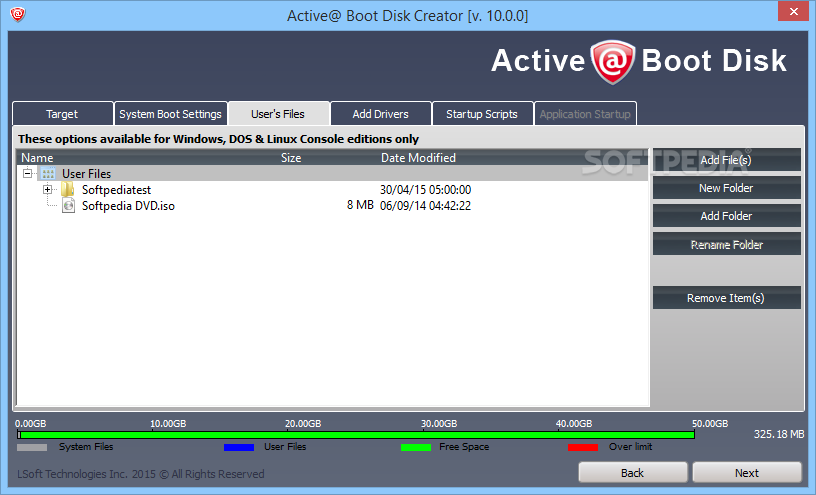This screenshot has width=816, height=495.
Task: Click the 20.00GB scale label
Action: [x=303, y=424]
